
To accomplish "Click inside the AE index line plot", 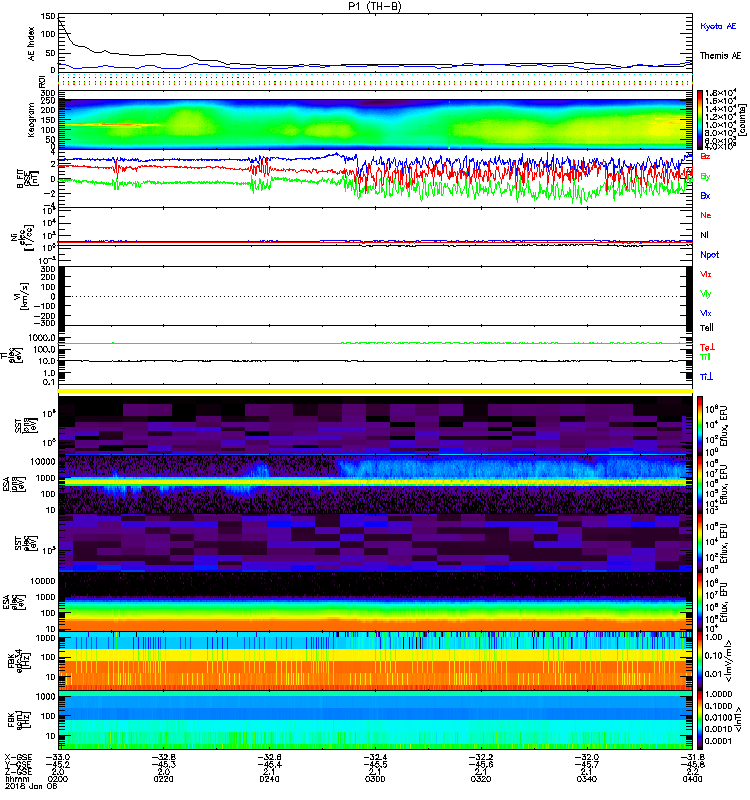I will pos(375,43).
